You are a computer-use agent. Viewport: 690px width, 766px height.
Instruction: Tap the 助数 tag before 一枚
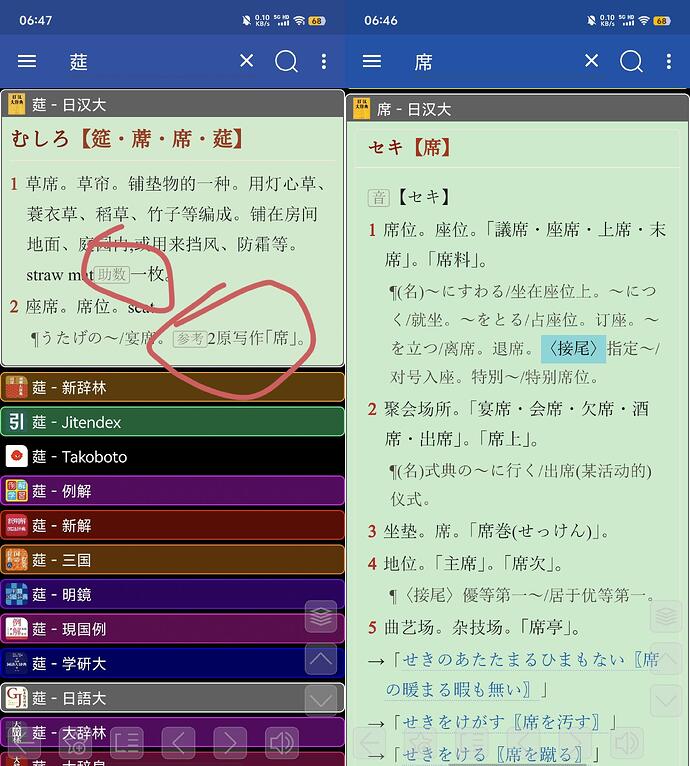112,274
